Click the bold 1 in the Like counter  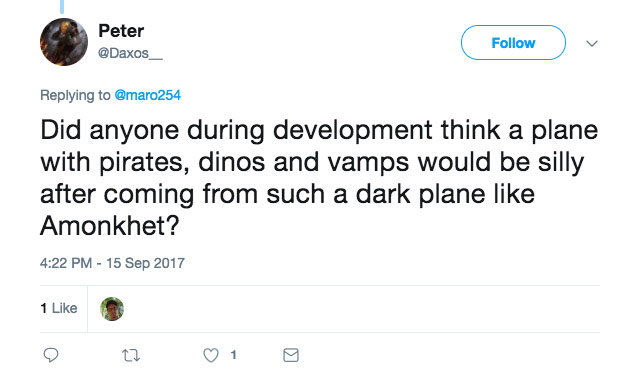tap(44, 308)
